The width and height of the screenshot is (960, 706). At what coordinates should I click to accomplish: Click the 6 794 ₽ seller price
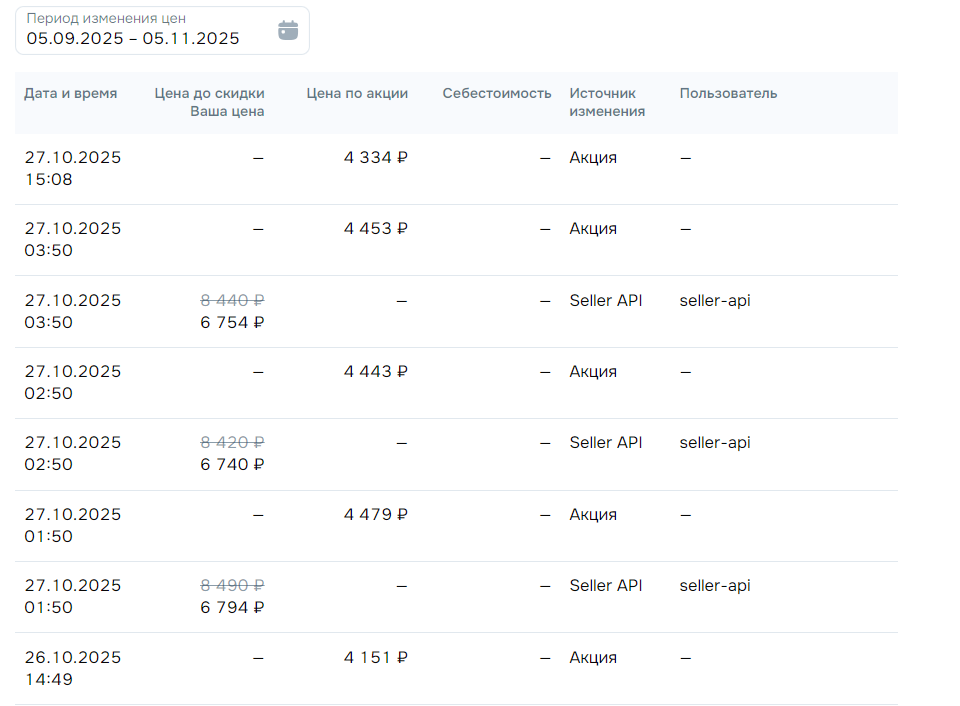point(232,608)
